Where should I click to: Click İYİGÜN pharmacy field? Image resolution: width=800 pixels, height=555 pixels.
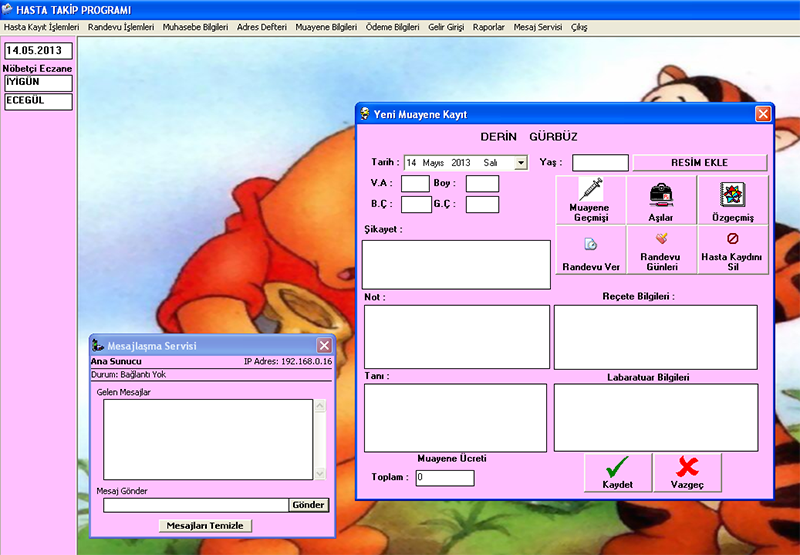coord(38,83)
